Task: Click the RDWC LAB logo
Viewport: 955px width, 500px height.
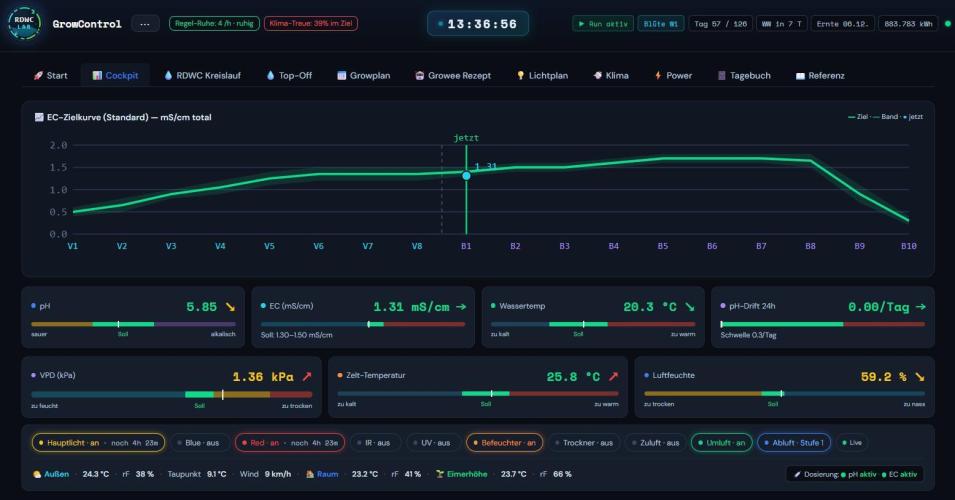Action: tap(24, 24)
